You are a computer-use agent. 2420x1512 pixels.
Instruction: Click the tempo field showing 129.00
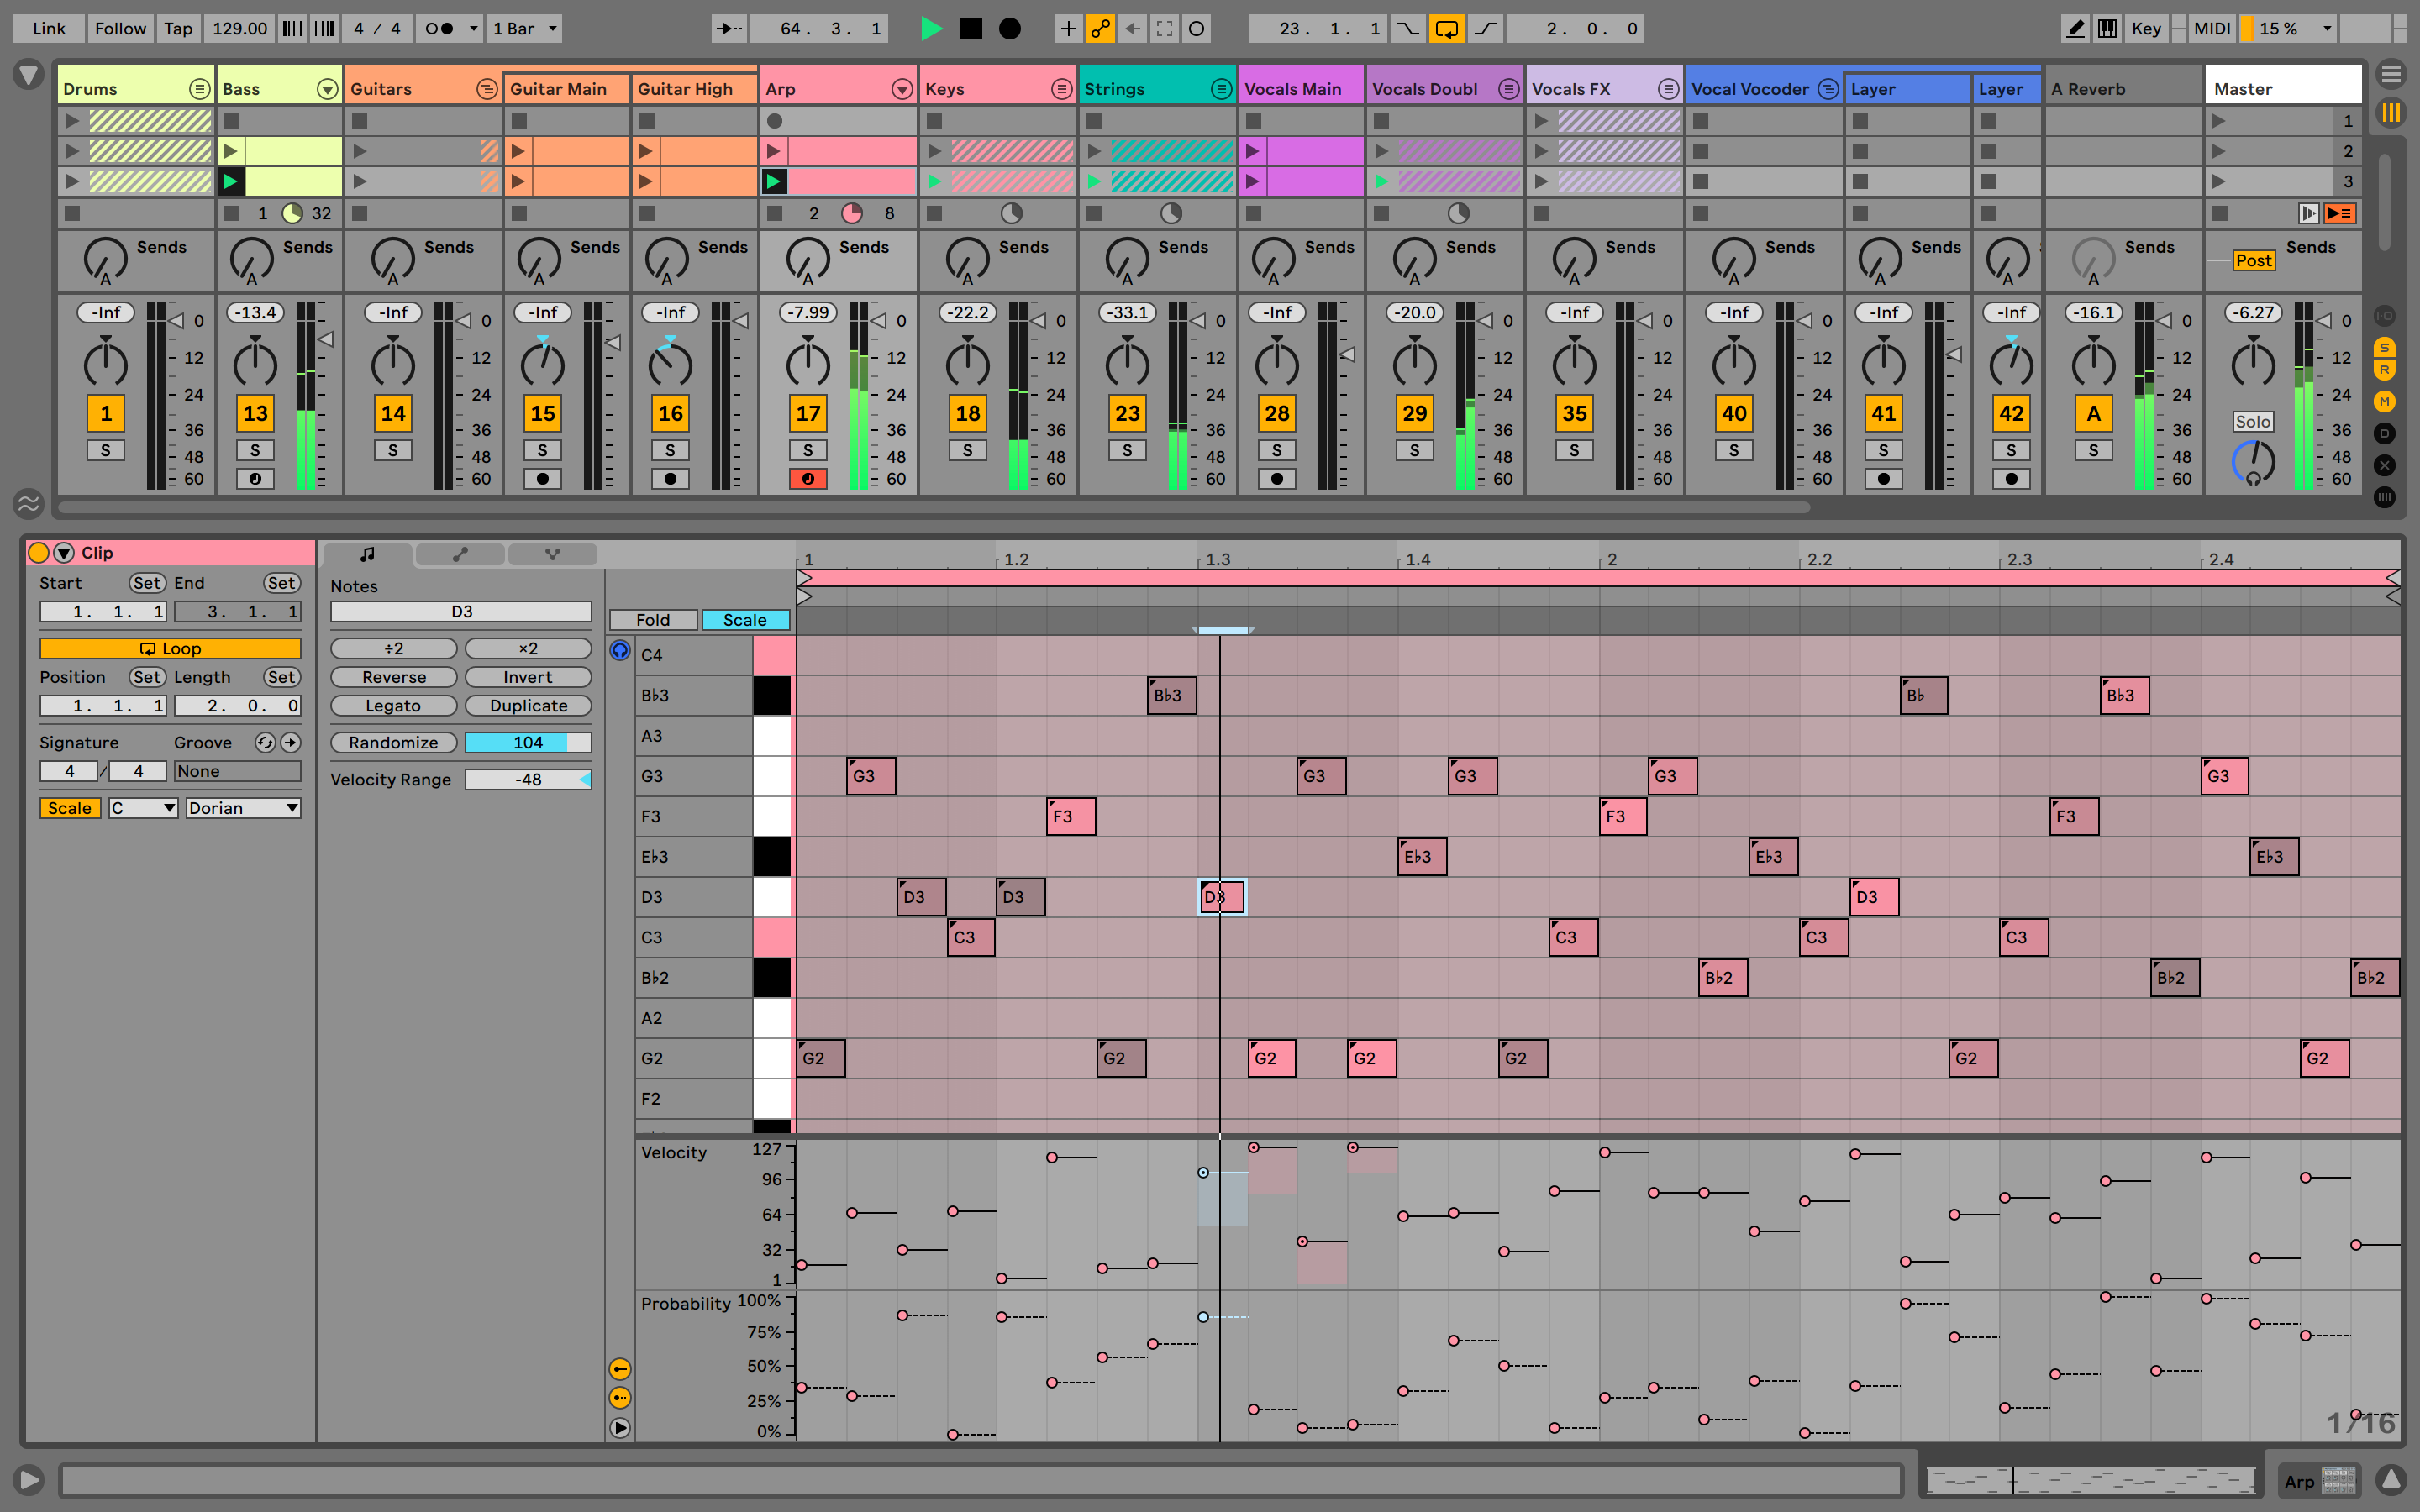click(x=239, y=28)
